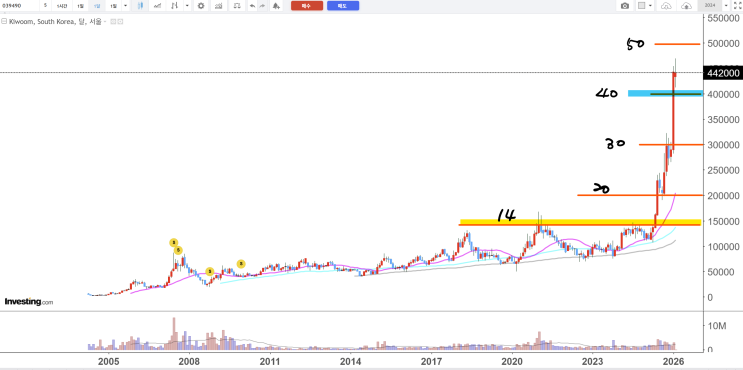Click the current price label 442000
Screen dimensions: 743x370
(723, 73)
